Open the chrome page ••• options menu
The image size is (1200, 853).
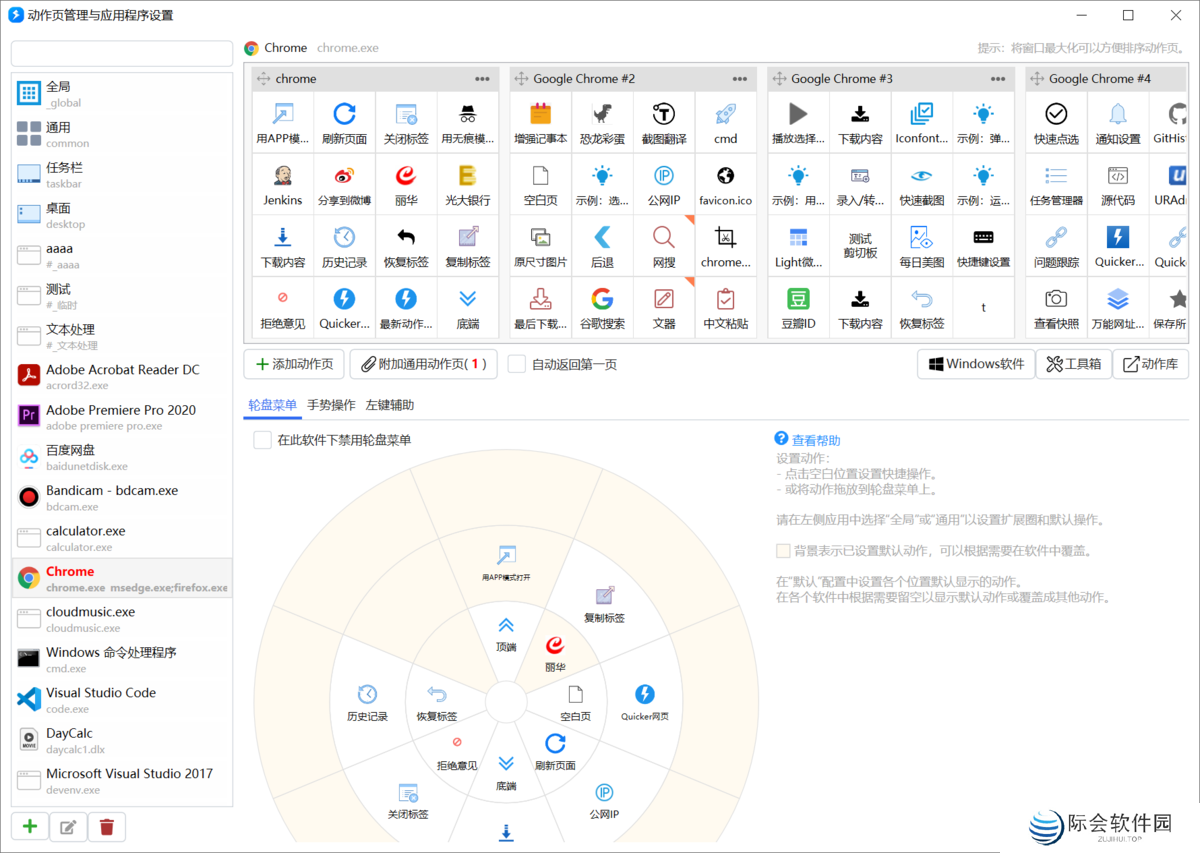coord(482,78)
